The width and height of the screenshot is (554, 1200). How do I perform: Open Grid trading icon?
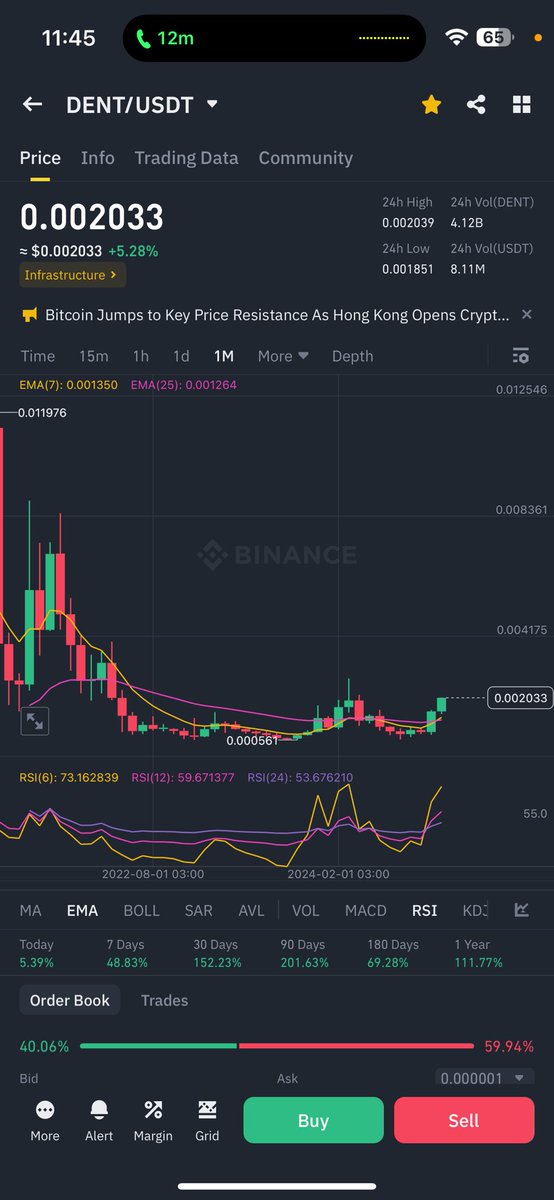click(x=207, y=1120)
